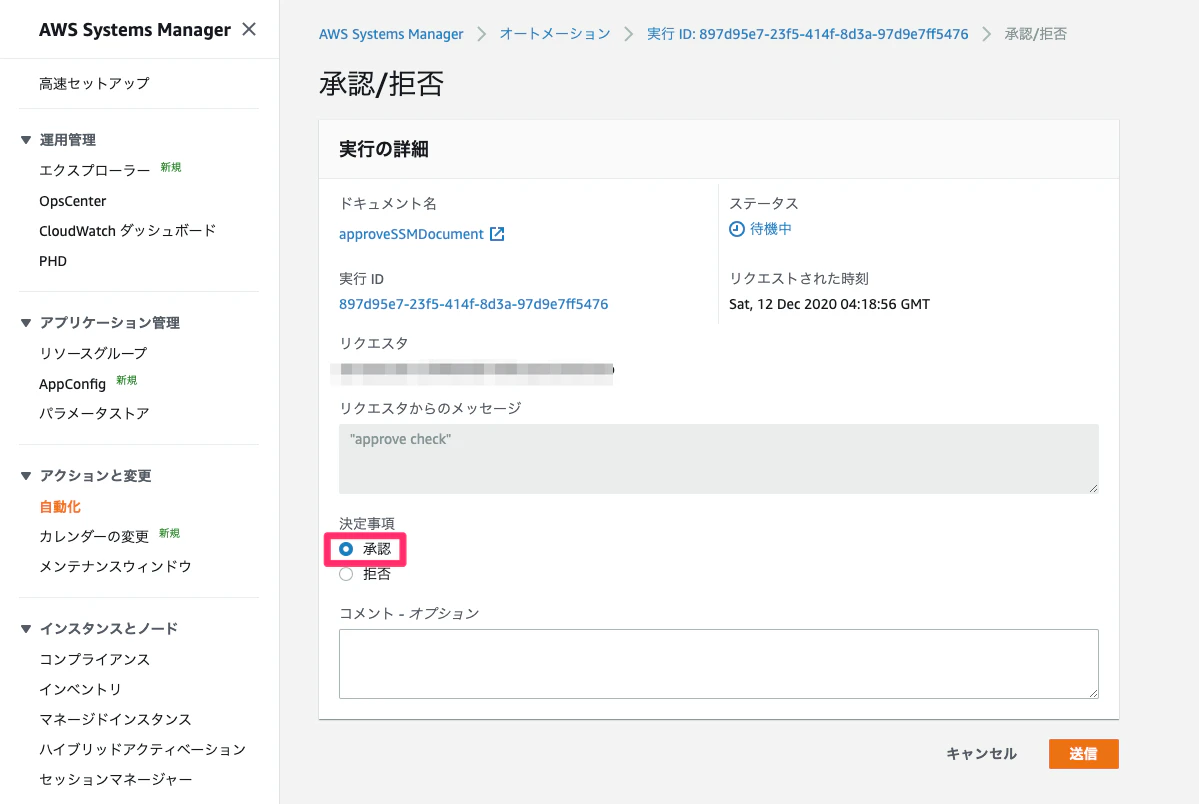Open セッションマネージャー
This screenshot has width=1199, height=804.
[x=115, y=780]
